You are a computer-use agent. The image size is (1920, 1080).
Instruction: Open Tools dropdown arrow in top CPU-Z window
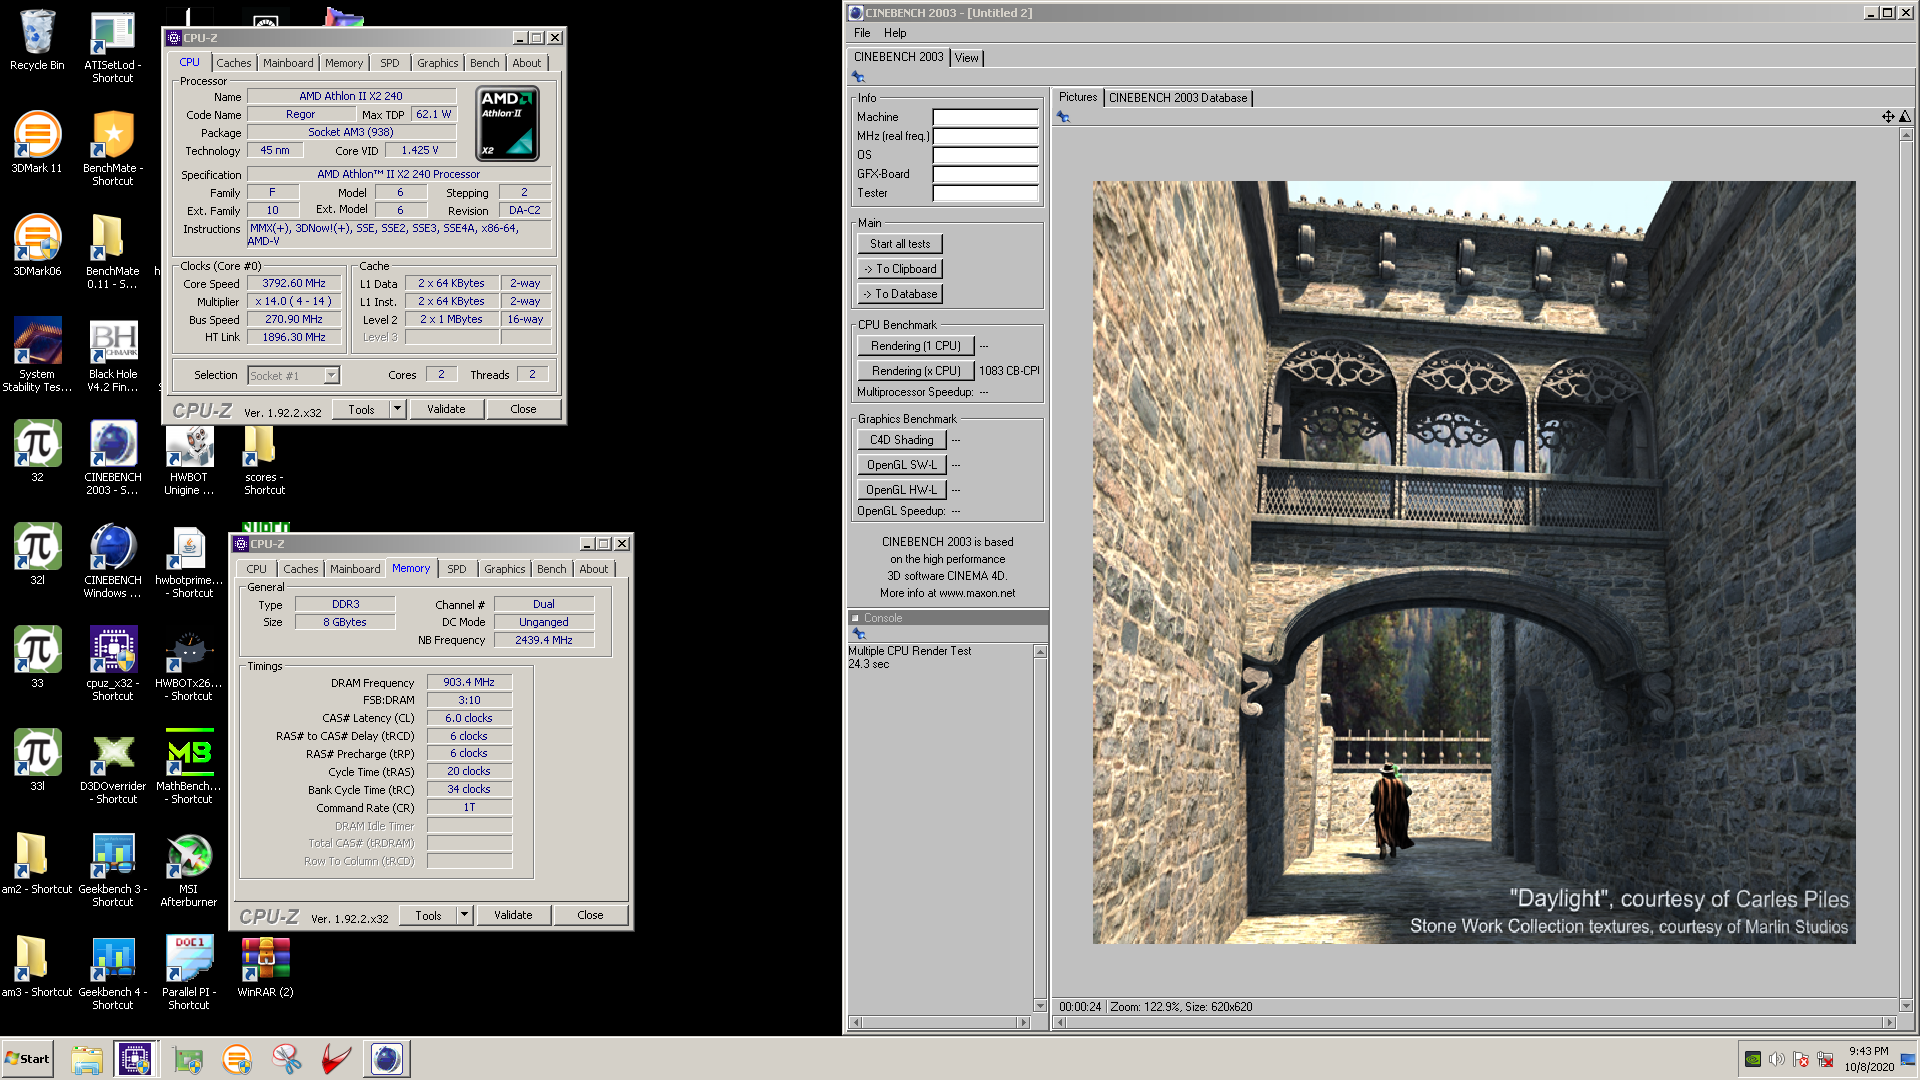click(397, 409)
